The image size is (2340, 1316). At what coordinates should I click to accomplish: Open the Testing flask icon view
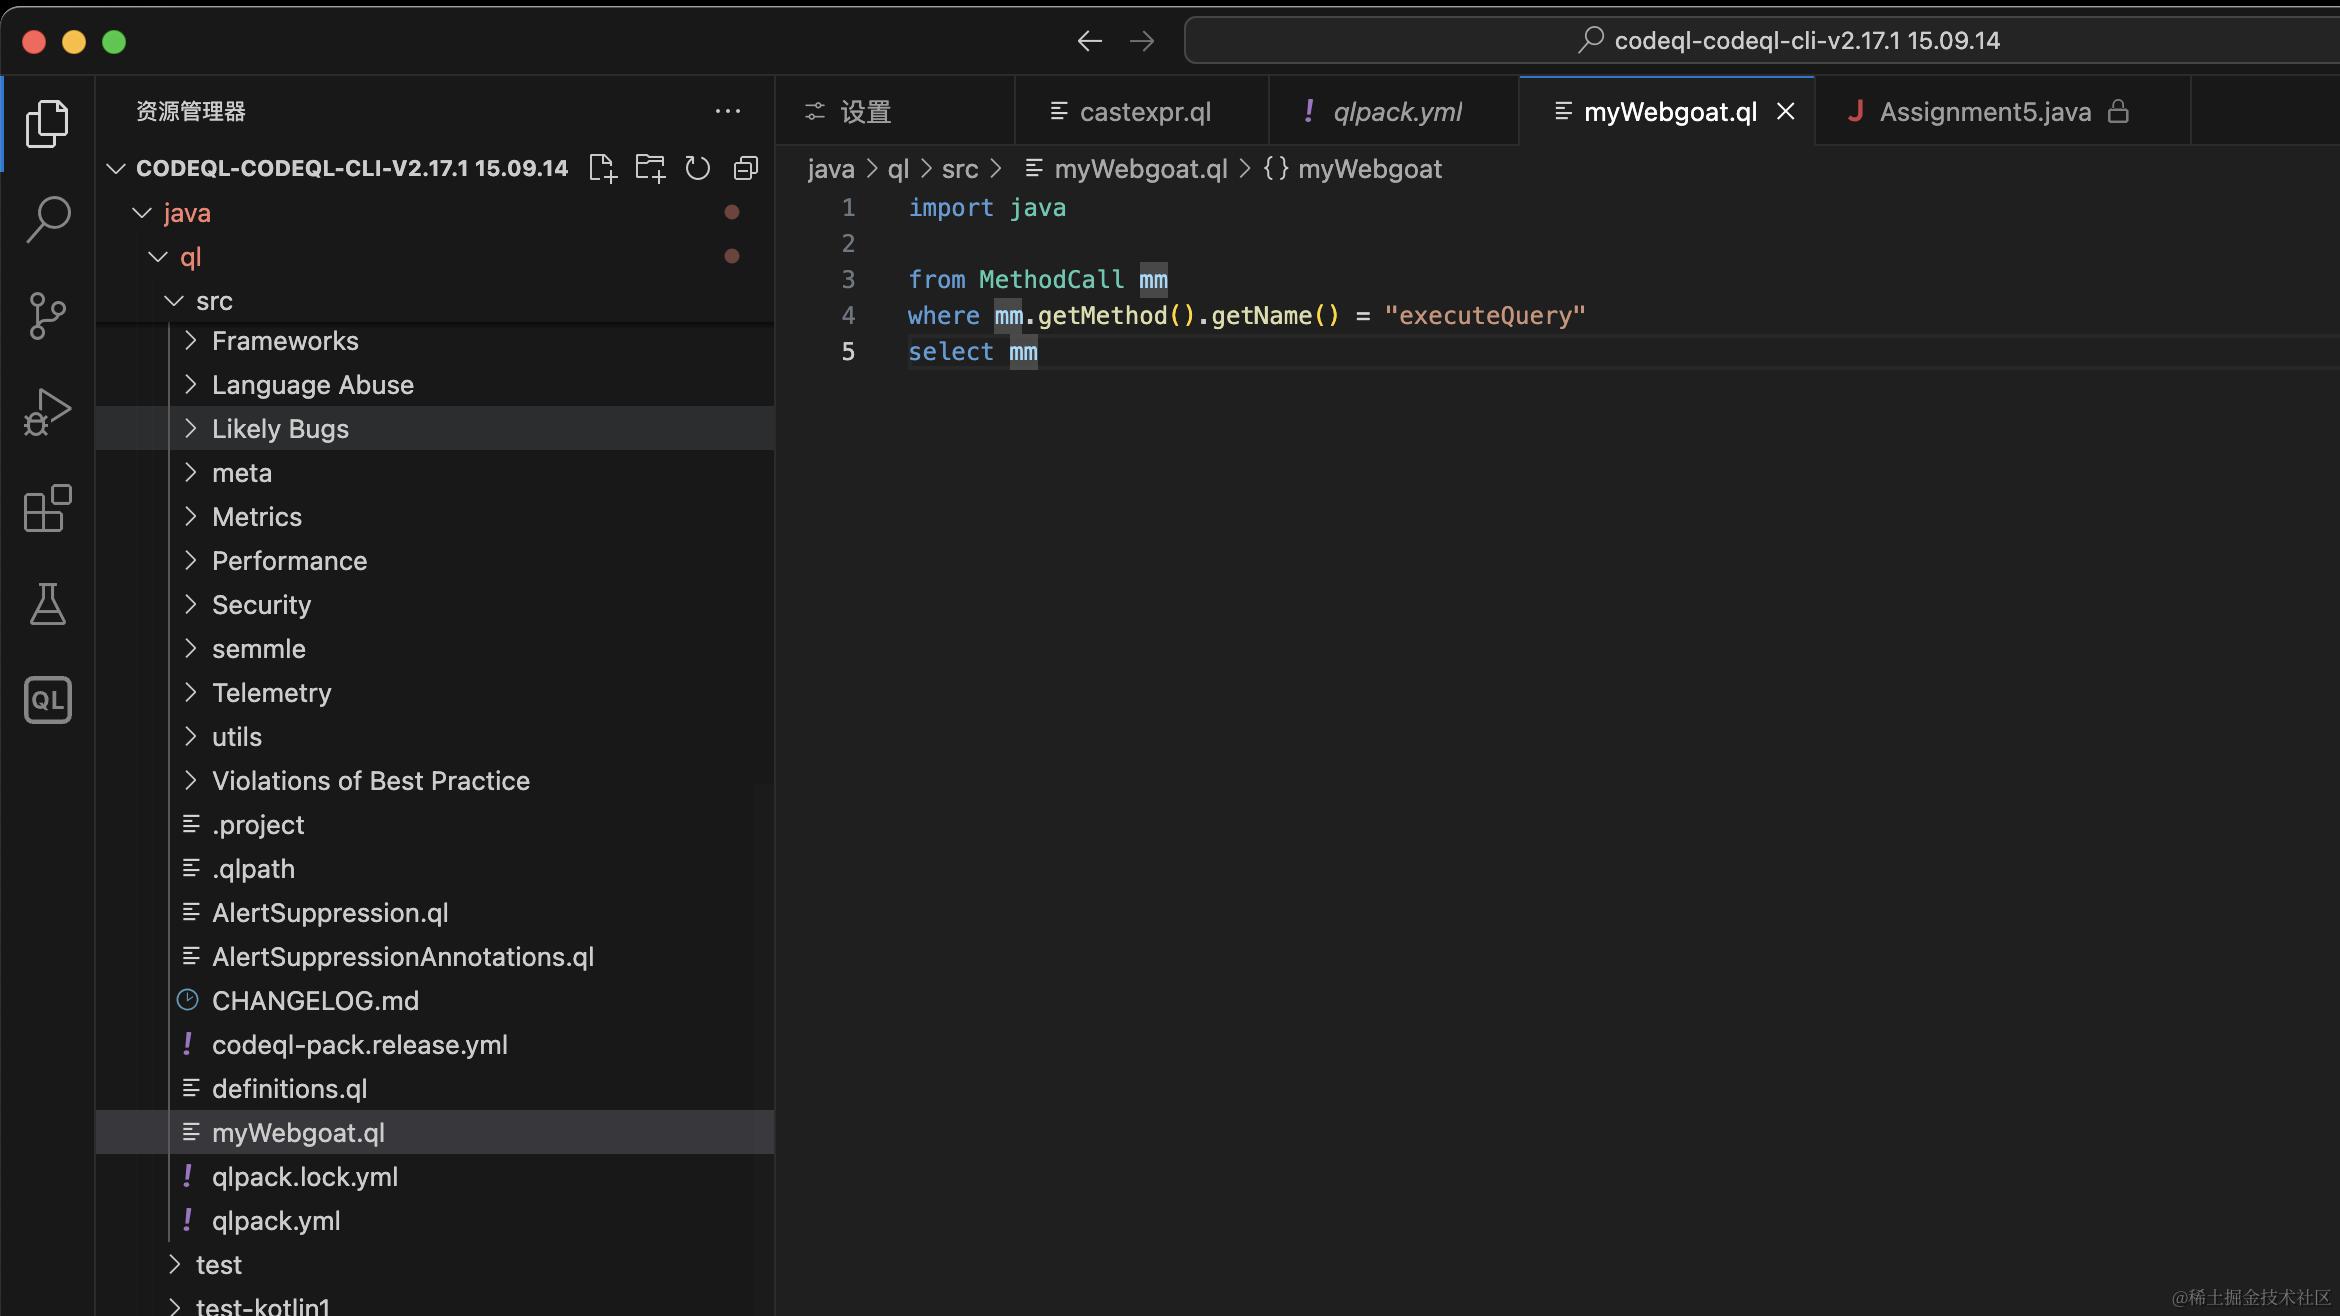47,604
